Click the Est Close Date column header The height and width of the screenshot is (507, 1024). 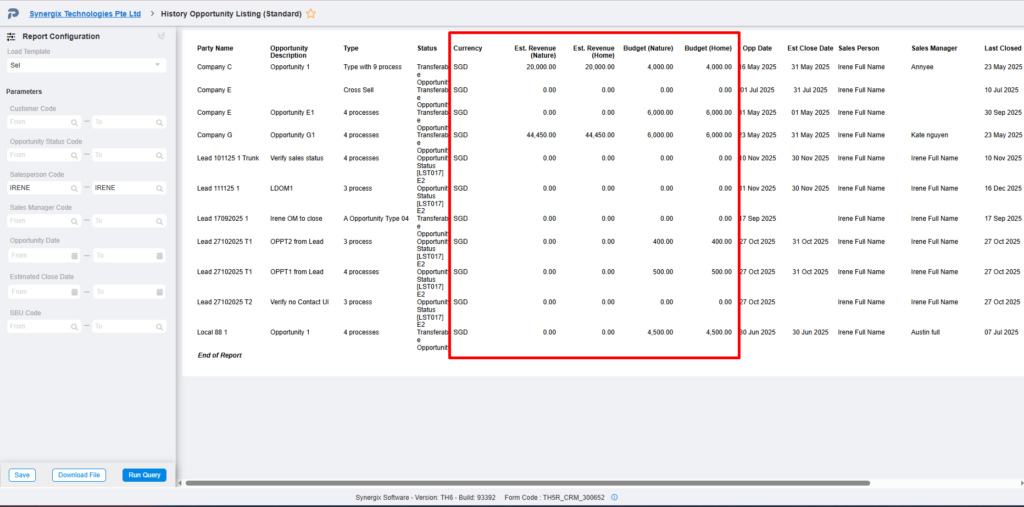[x=810, y=48]
